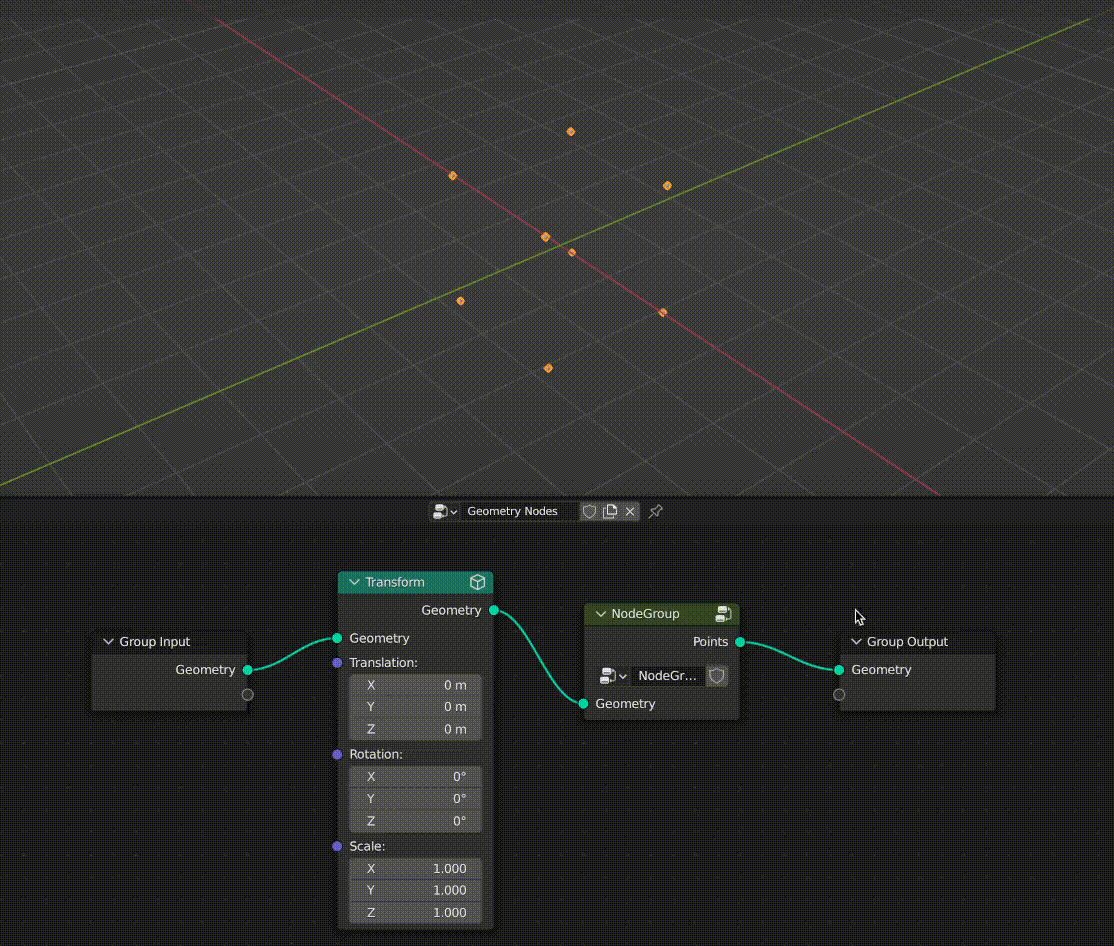Click Group Input Geometry output socket

248,670
